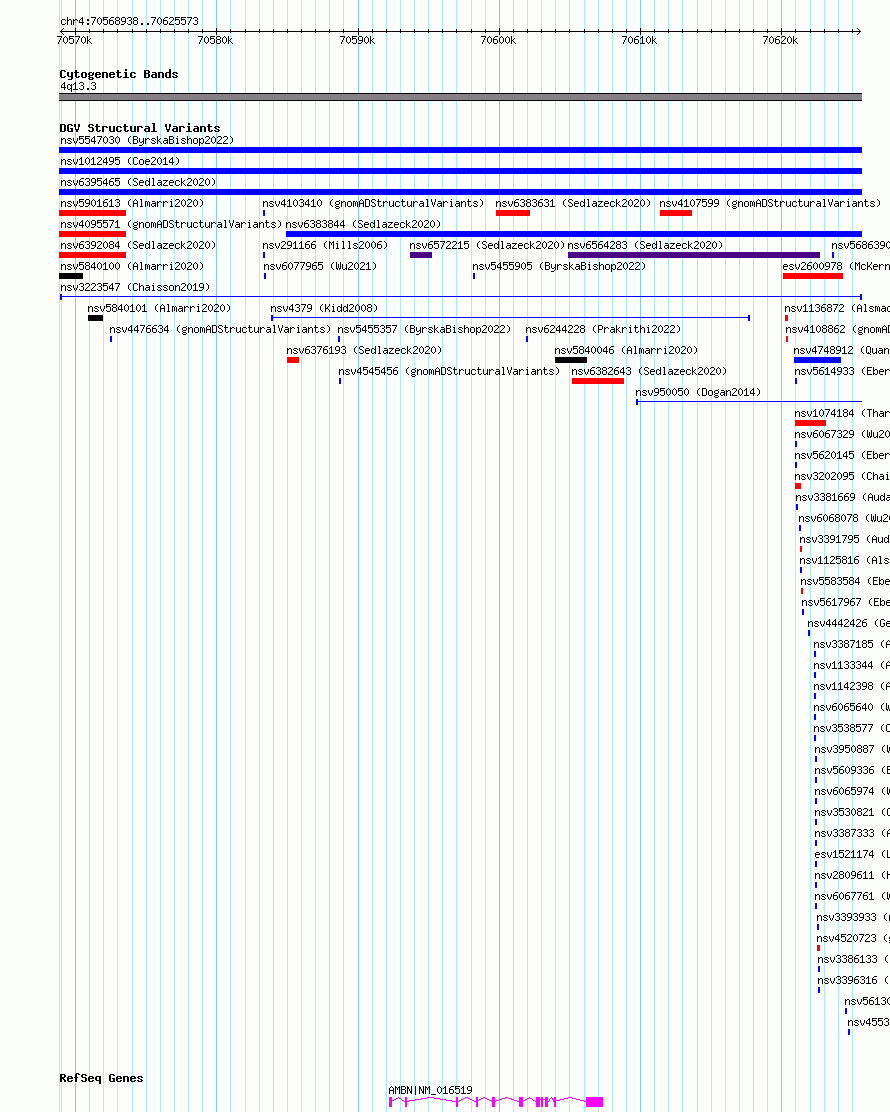The image size is (890, 1112).
Task: Click the blue bar under nsv4748912
Action: tap(817, 360)
